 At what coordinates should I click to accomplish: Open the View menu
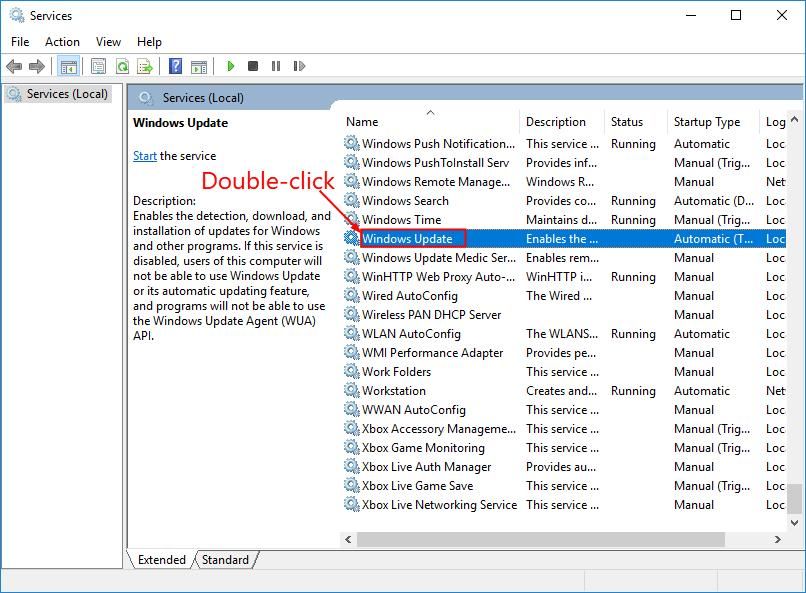(x=108, y=41)
